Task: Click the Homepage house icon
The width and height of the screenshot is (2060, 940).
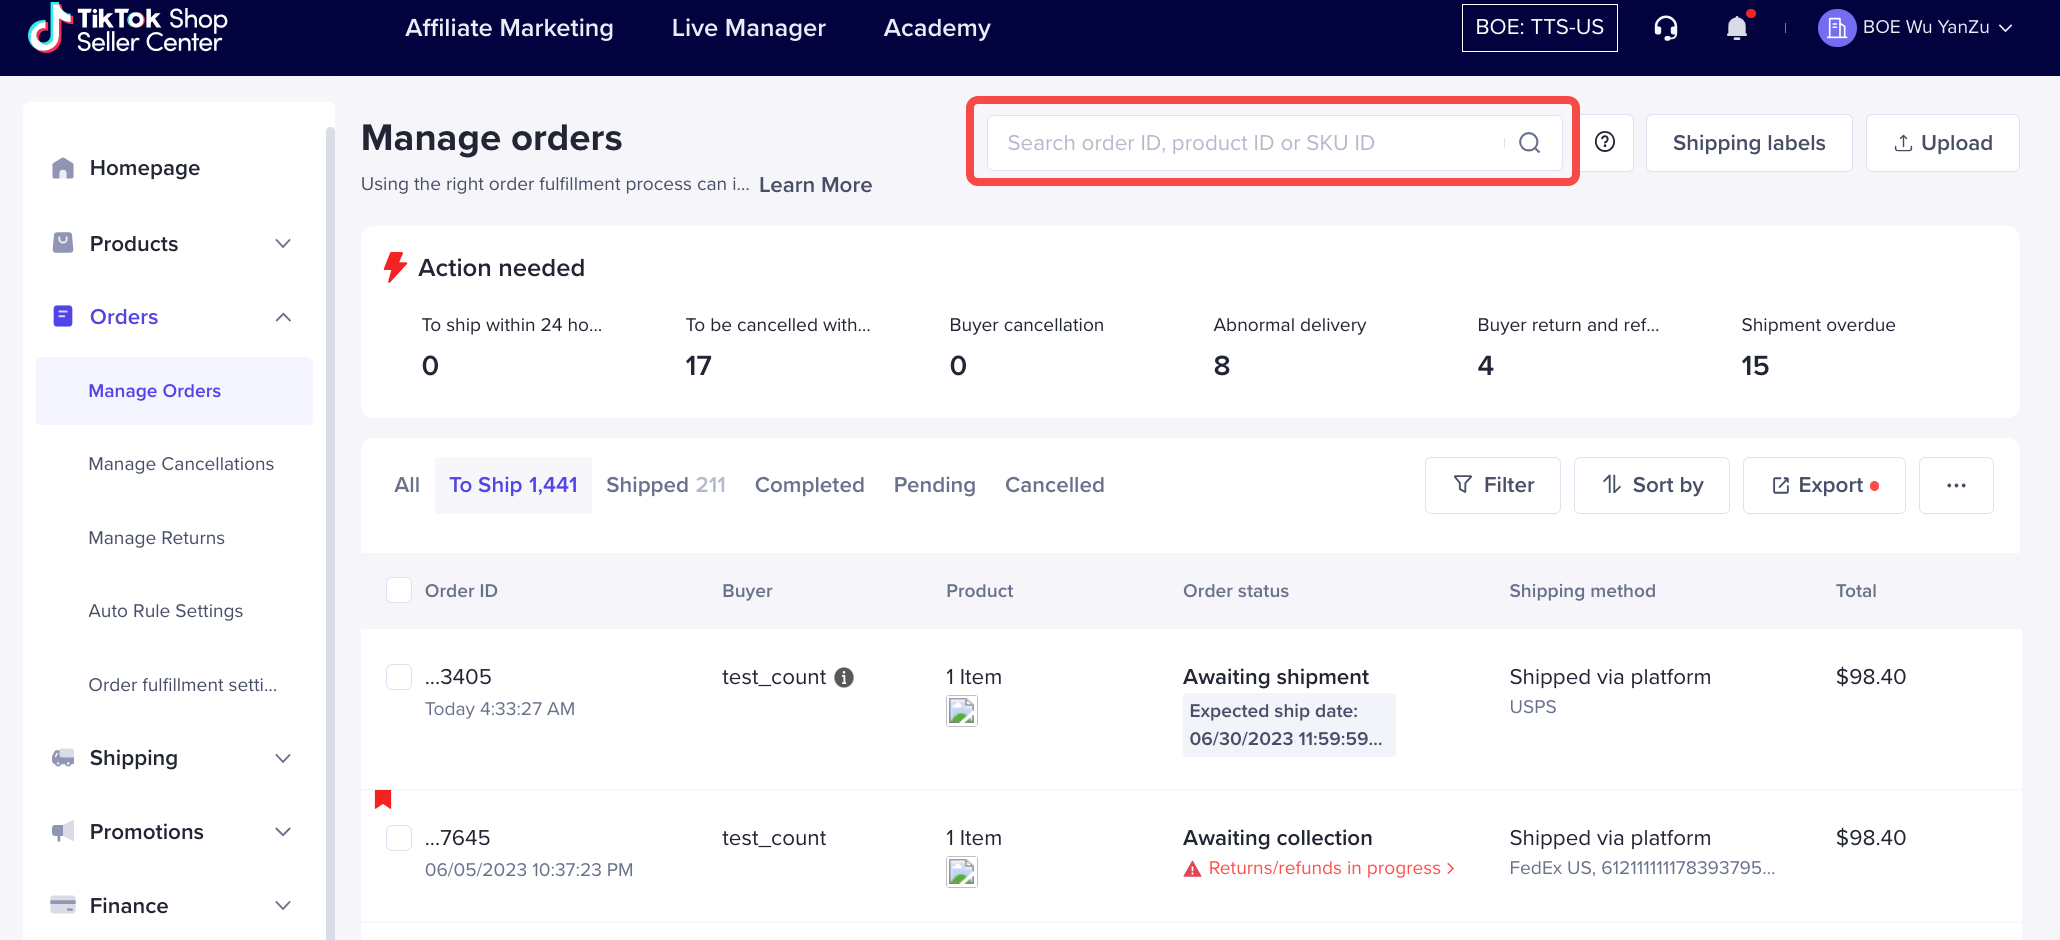Action: tap(63, 168)
